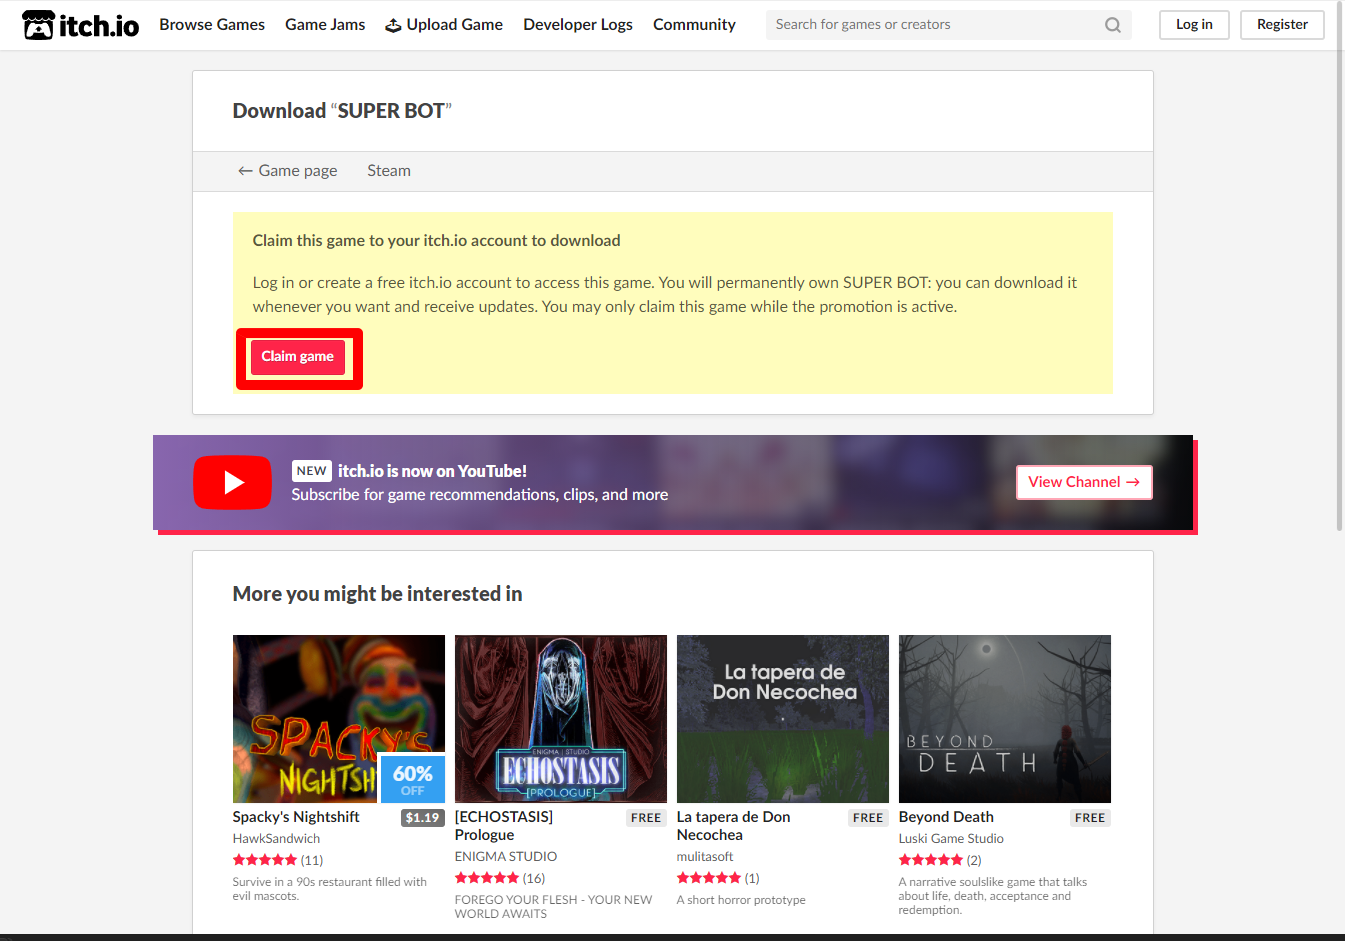Visit multitasoft creator page

tap(705, 857)
